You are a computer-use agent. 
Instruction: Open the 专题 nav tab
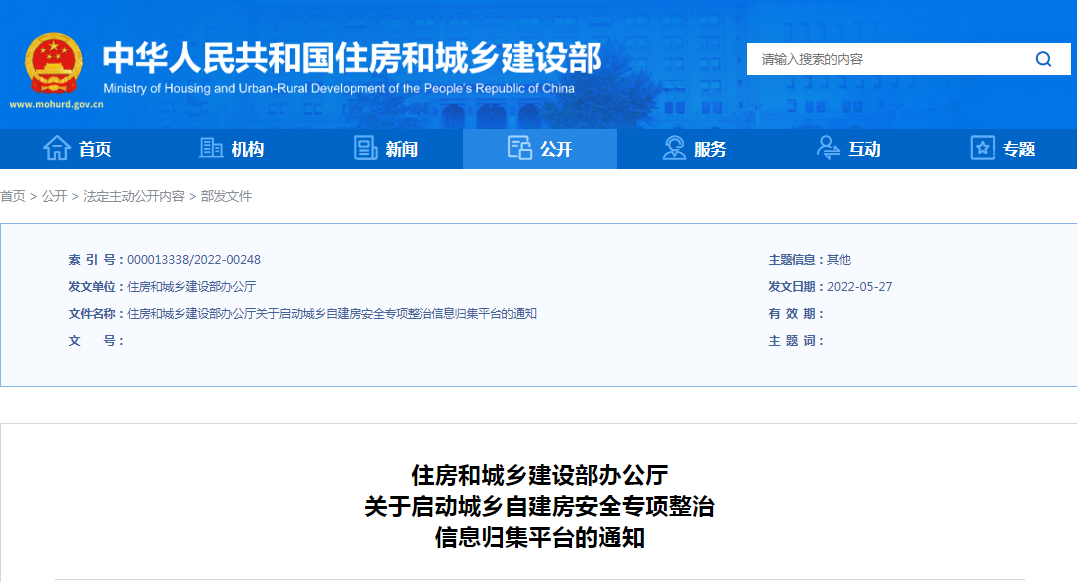pyautogui.click(x=1002, y=148)
